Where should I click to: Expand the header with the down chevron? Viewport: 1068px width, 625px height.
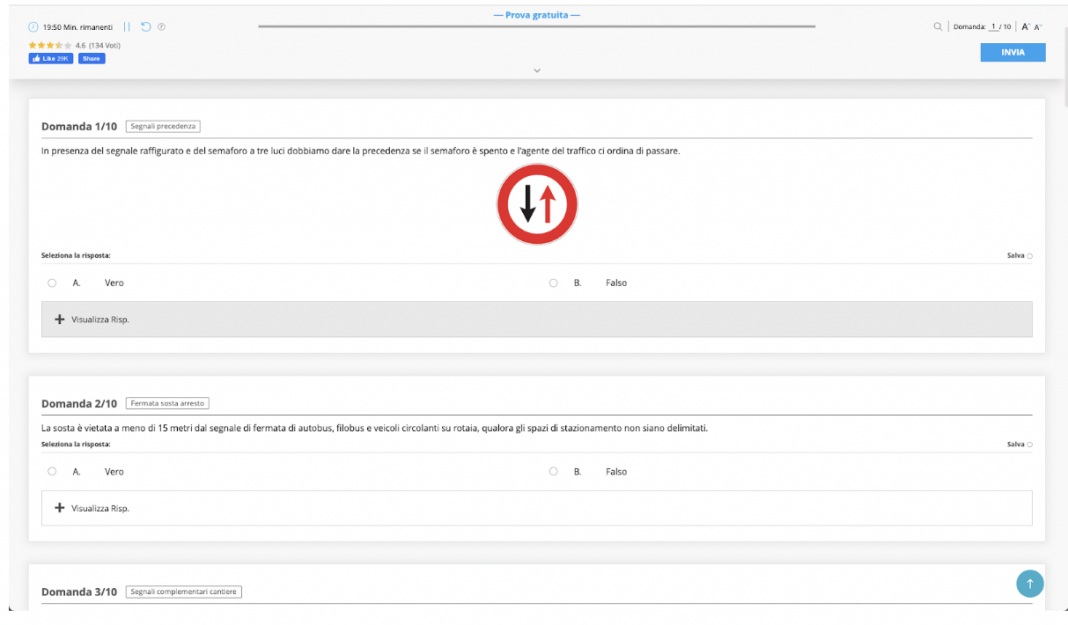[x=537, y=70]
